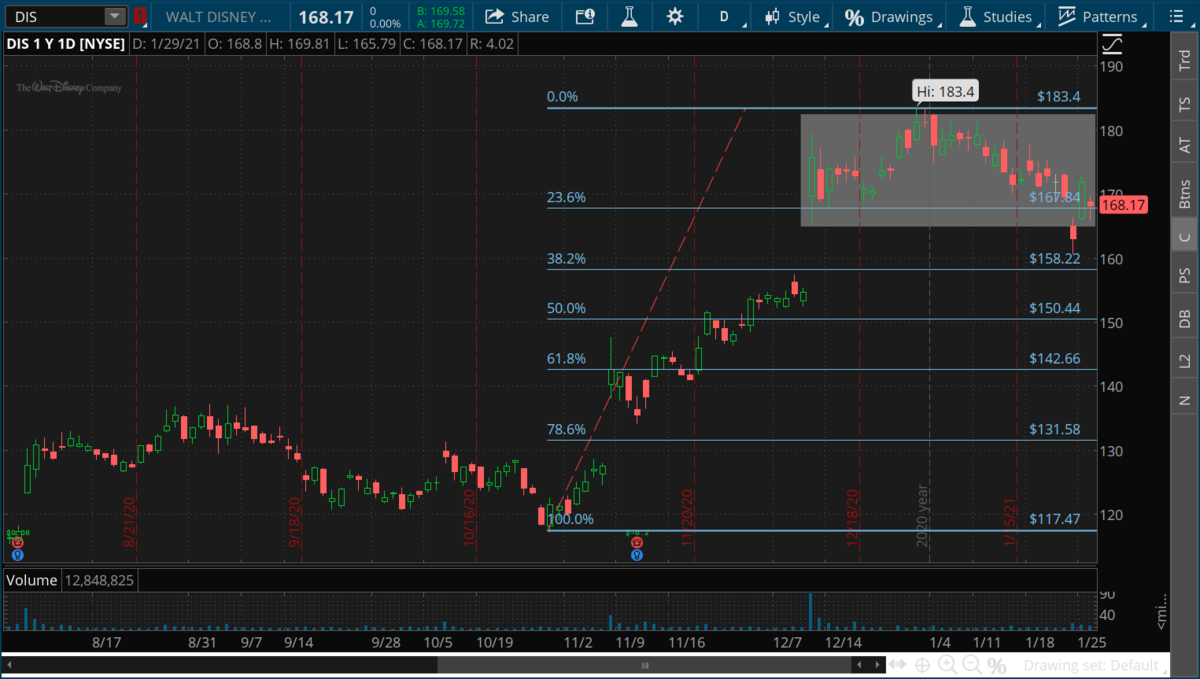Click the 11/20/20 expiration date marker
Screen dimensions: 1200x679
click(688, 517)
